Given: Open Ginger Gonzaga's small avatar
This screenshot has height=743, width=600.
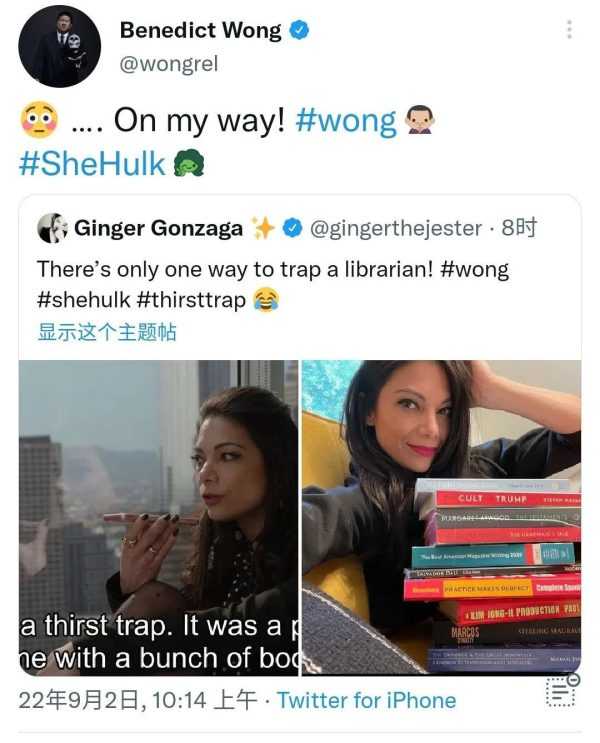Looking at the screenshot, I should coord(52,228).
